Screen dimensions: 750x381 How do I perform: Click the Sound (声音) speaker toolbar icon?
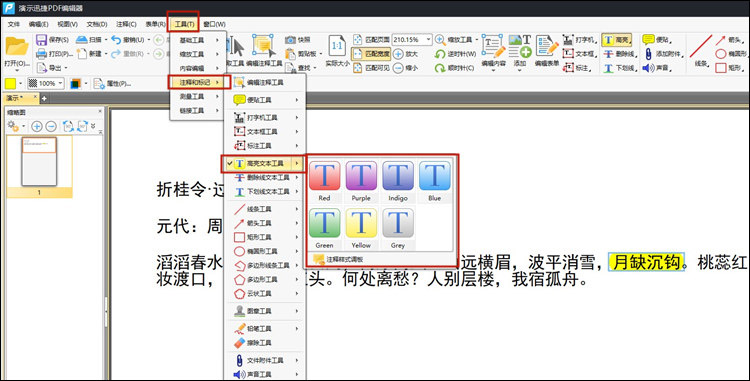648,68
